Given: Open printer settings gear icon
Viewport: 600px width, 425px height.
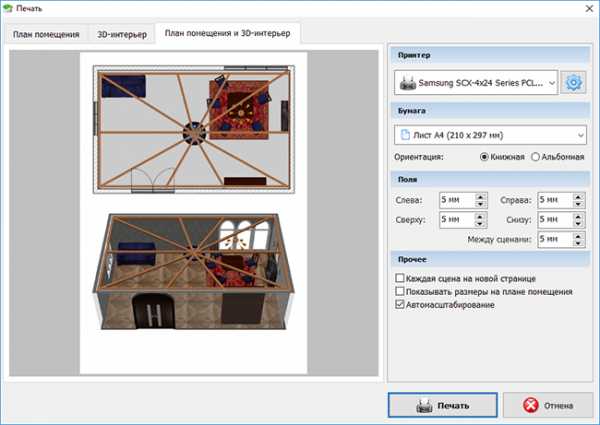Looking at the screenshot, I should [x=573, y=82].
